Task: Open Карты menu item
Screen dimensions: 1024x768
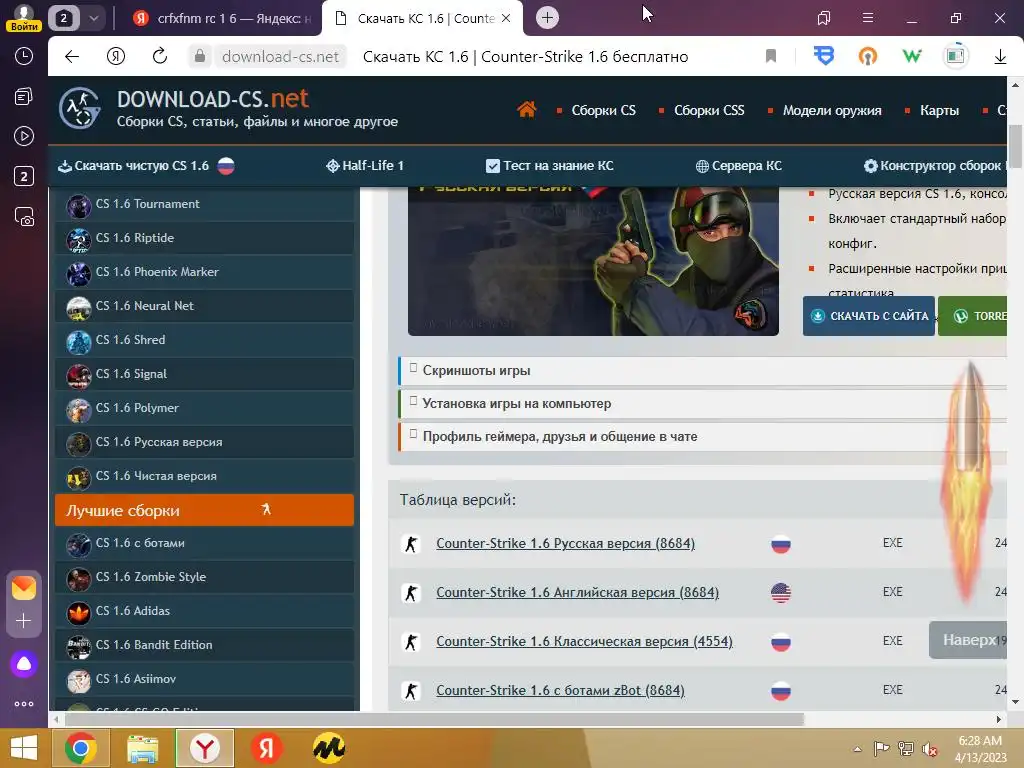Action: [939, 110]
